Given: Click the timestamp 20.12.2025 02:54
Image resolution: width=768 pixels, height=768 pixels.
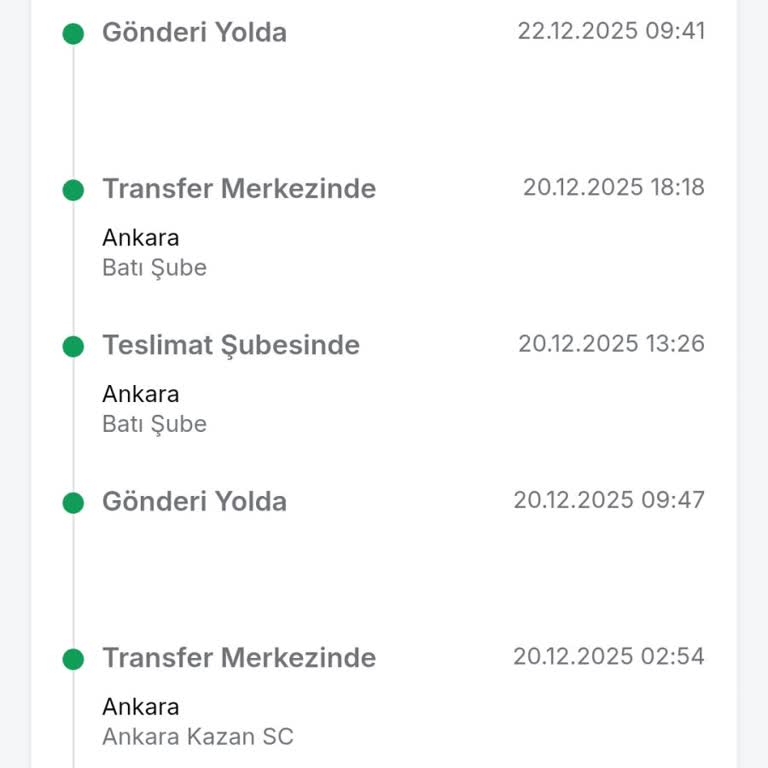Looking at the screenshot, I should tap(609, 656).
